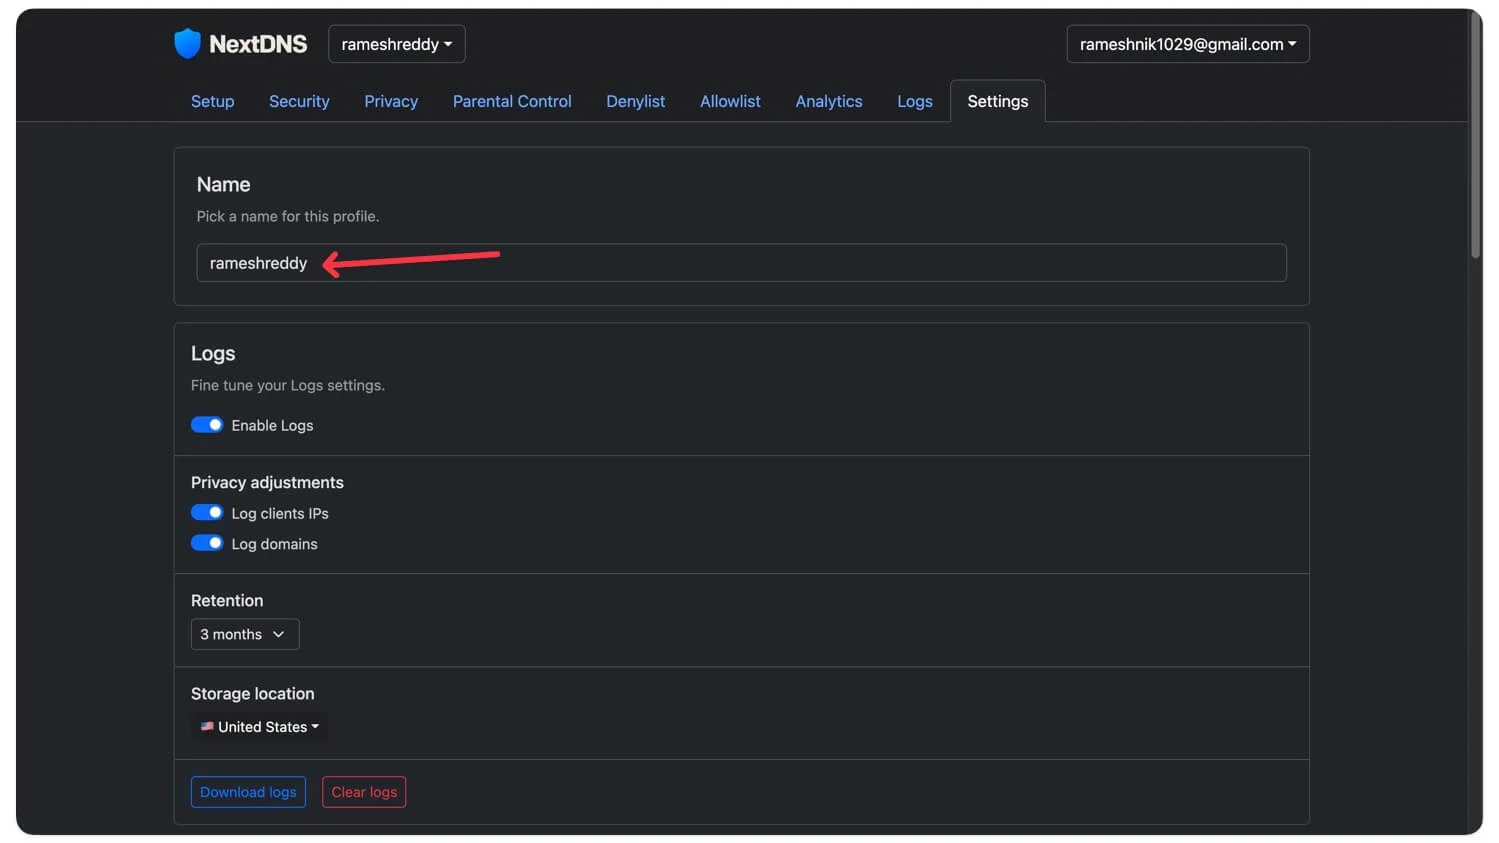Screen dimensions: 1499x843
Task: Click the "Fine tune your Logs settings." text
Action: (x=288, y=385)
